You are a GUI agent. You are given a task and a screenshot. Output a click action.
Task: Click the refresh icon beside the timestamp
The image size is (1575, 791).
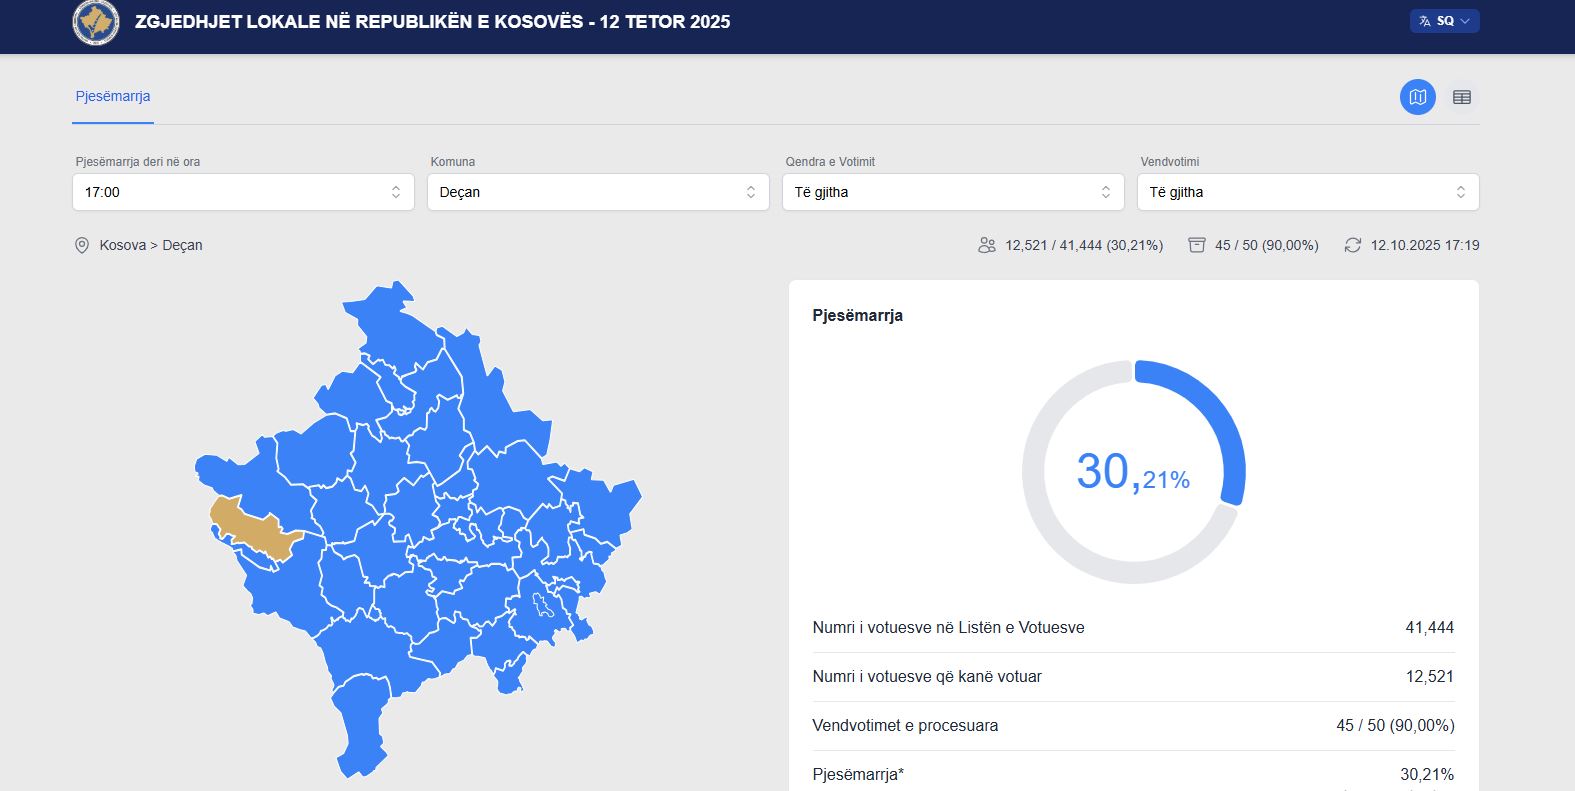click(1352, 246)
